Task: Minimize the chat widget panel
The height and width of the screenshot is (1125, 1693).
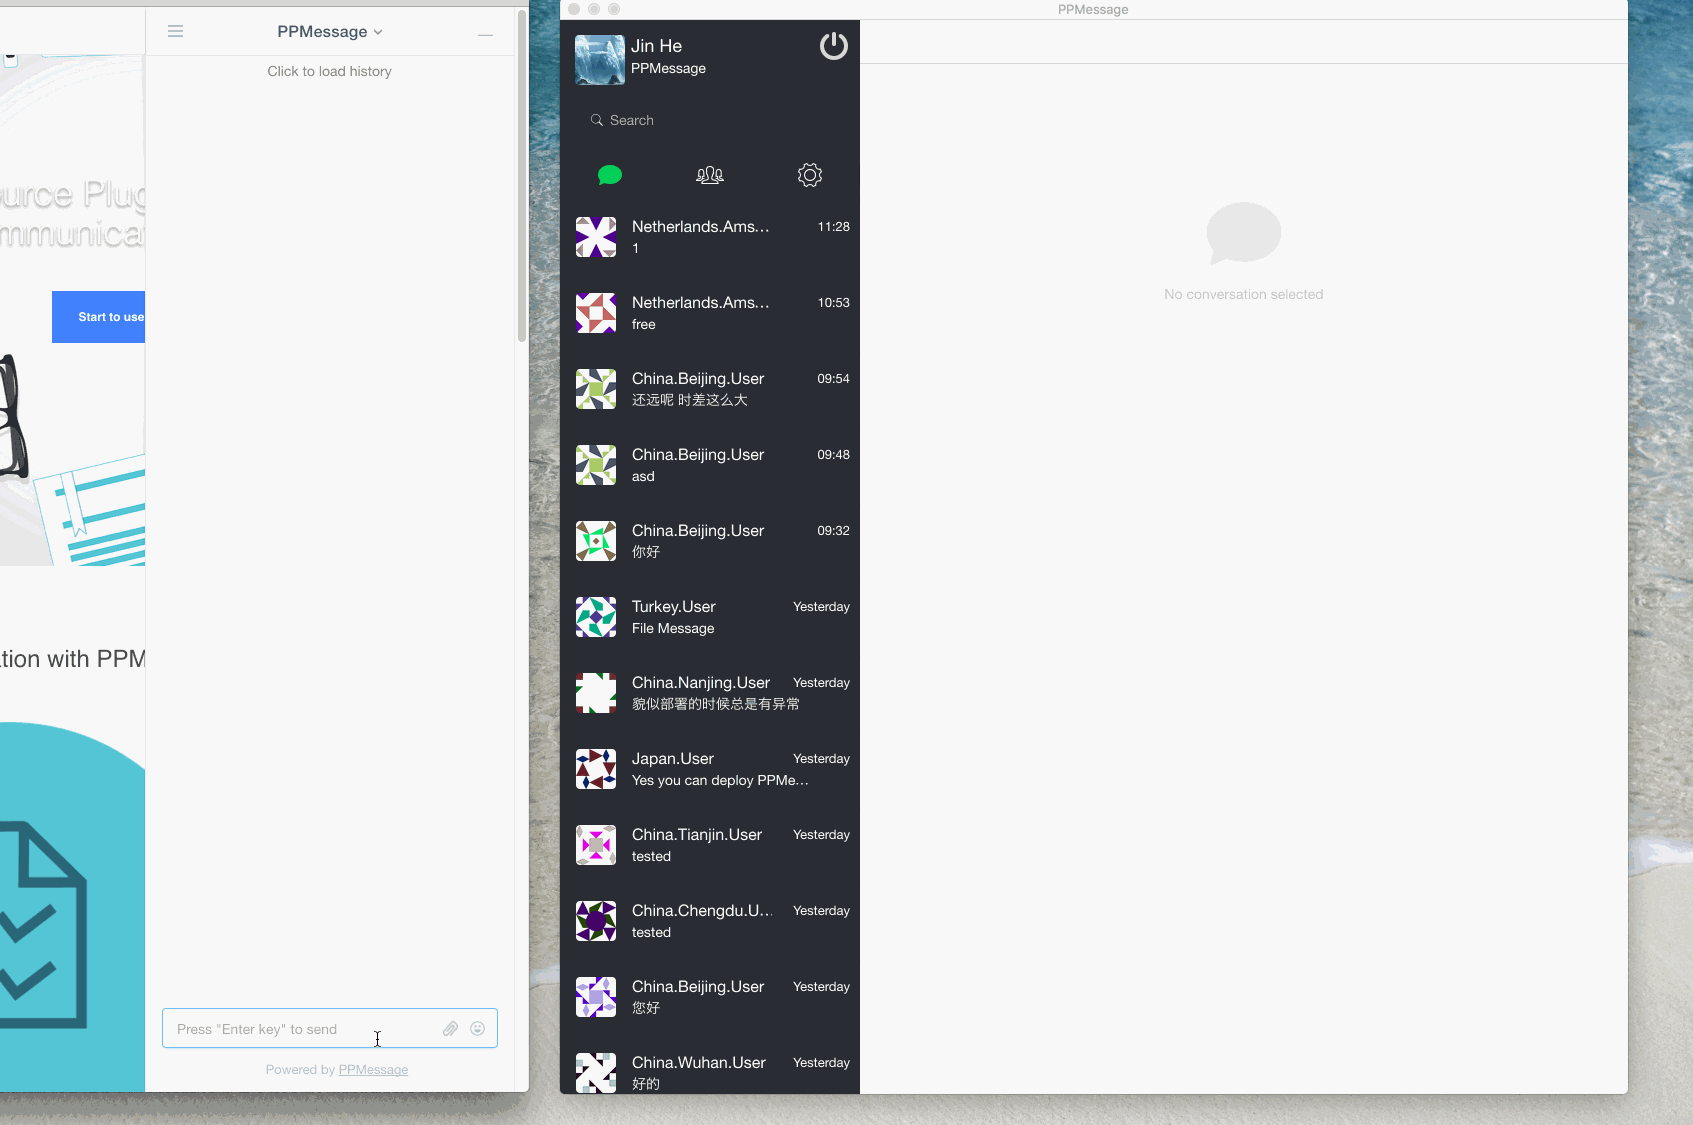Action: pyautogui.click(x=485, y=35)
